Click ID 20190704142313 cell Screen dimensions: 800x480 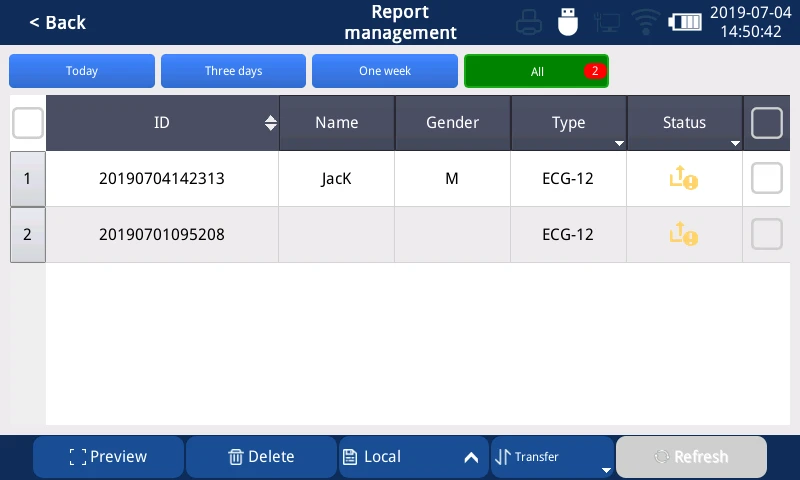162,179
